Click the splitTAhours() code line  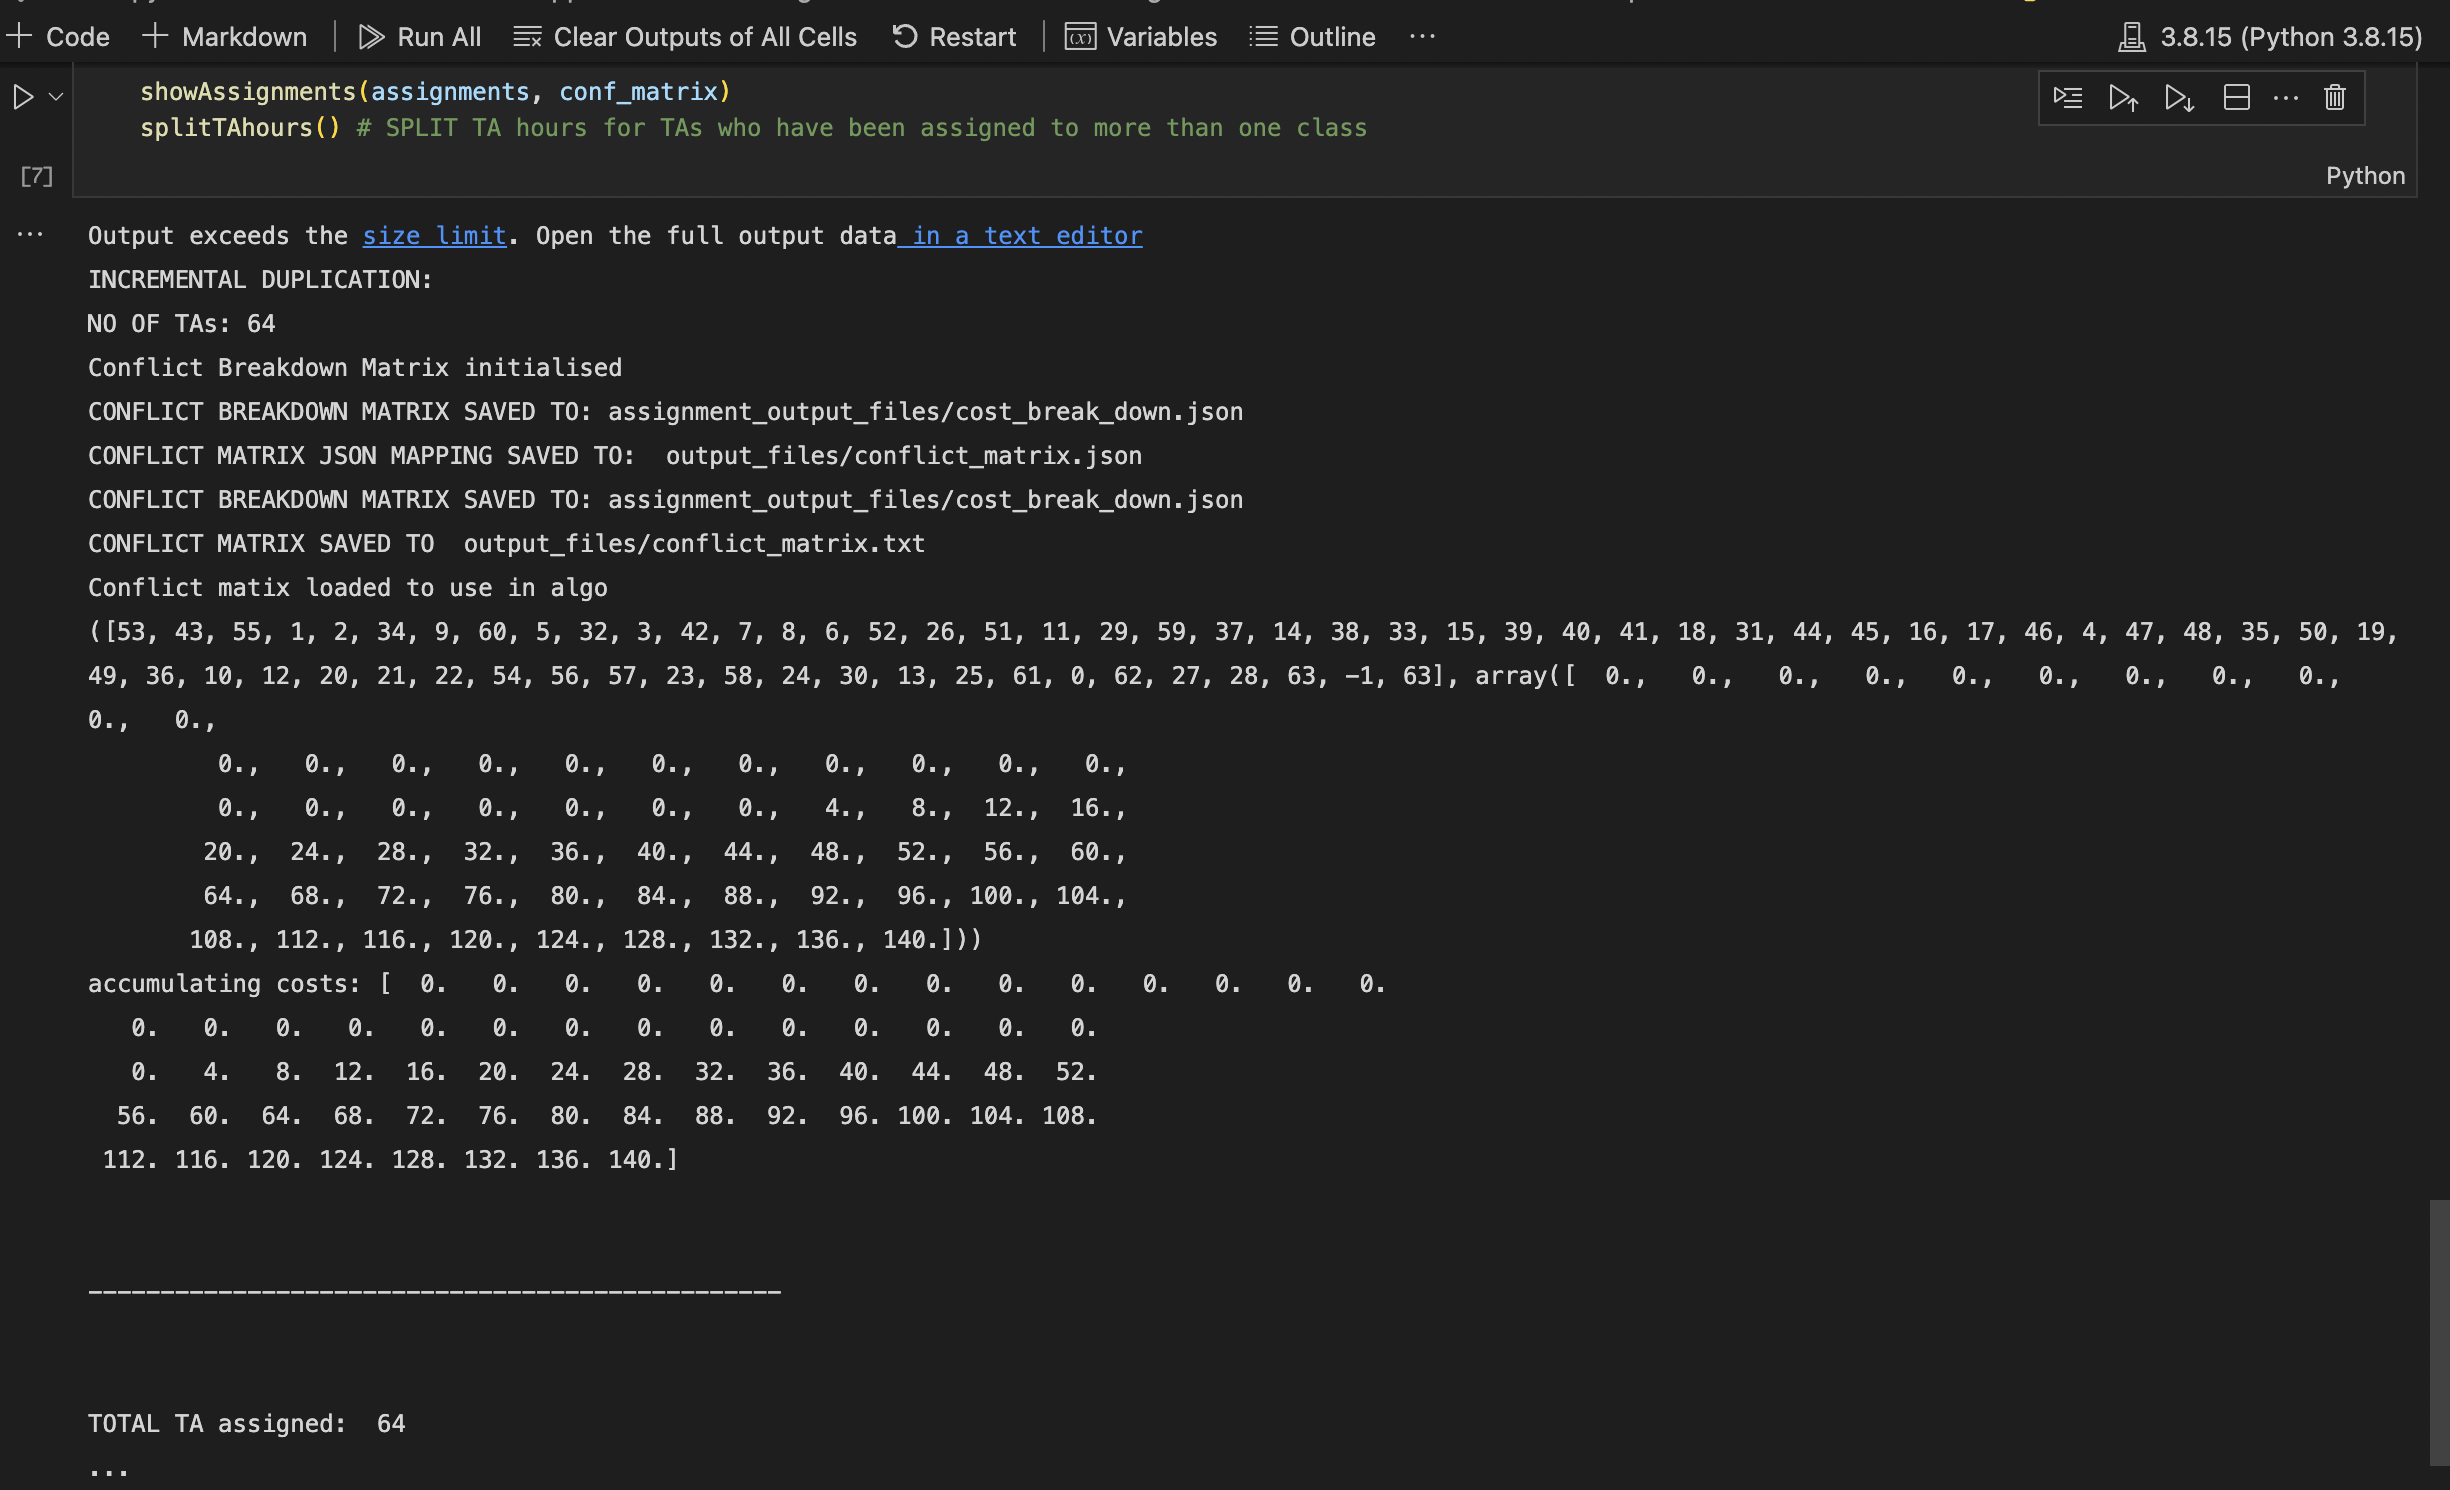pos(753,128)
